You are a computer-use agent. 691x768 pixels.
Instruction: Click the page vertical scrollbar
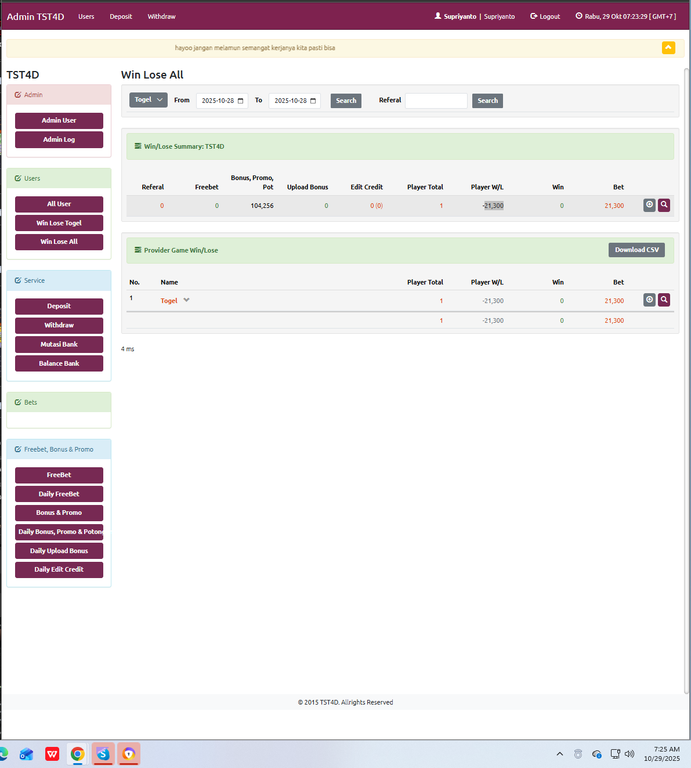(x=687, y=380)
